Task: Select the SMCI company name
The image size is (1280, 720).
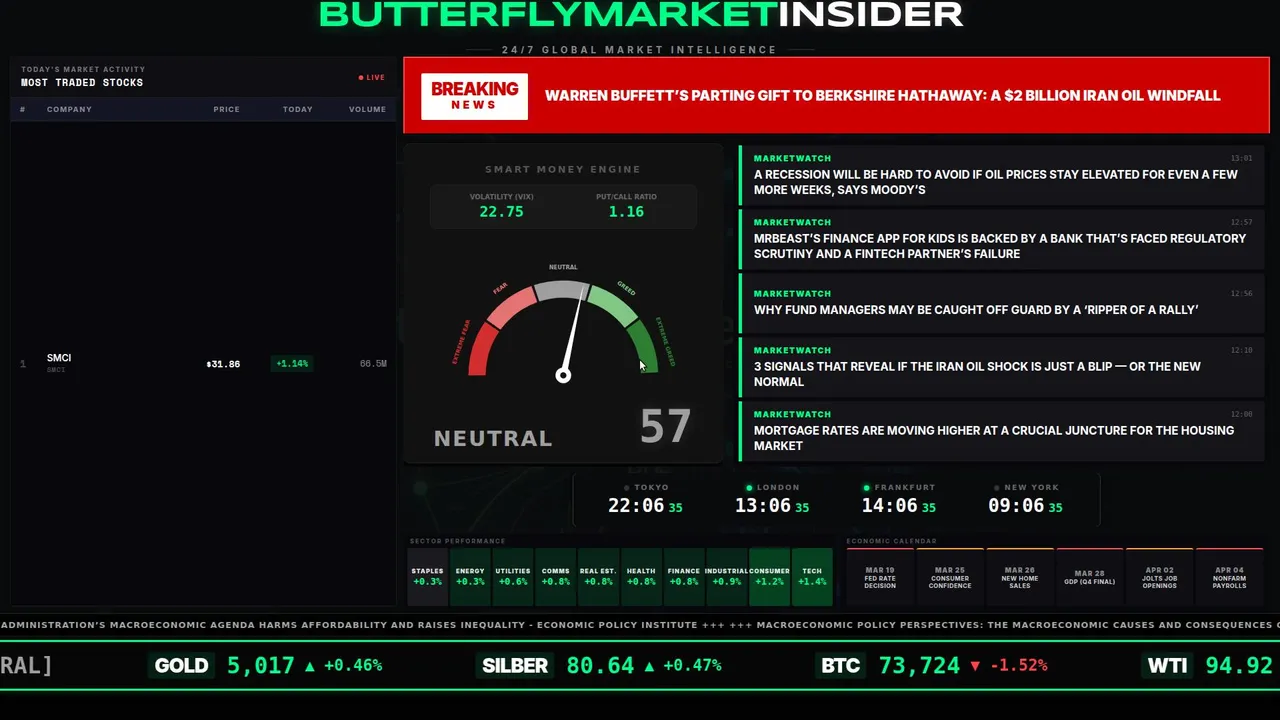Action: click(x=59, y=358)
